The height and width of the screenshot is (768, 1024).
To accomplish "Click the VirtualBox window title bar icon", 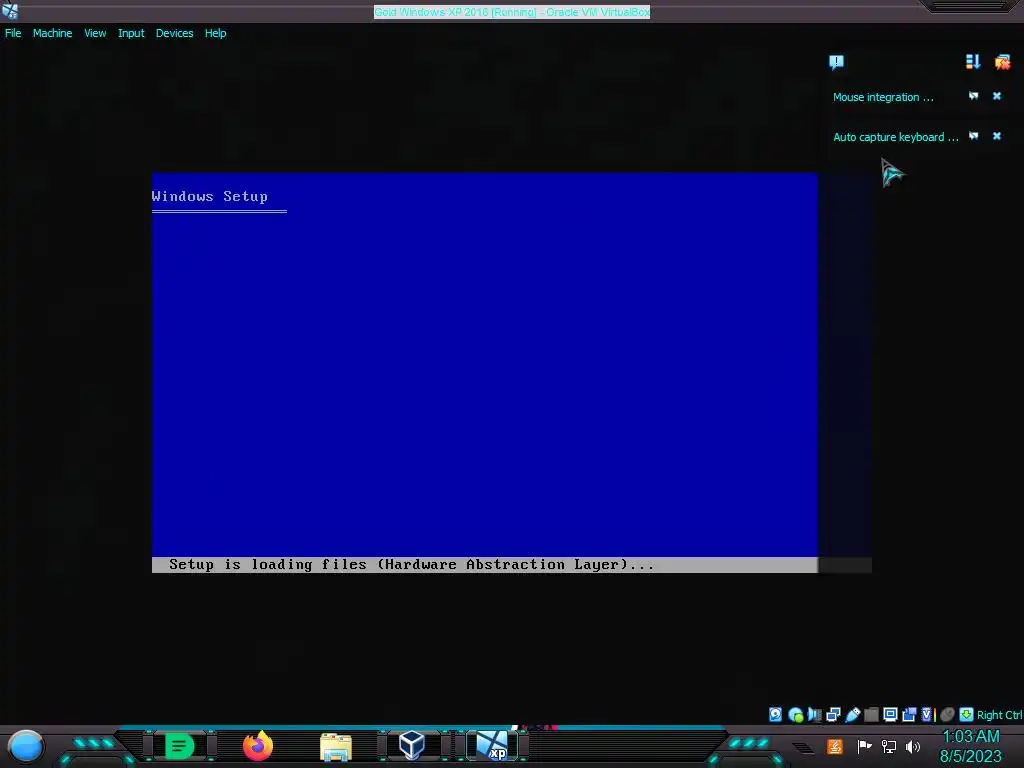I will click(x=10, y=11).
